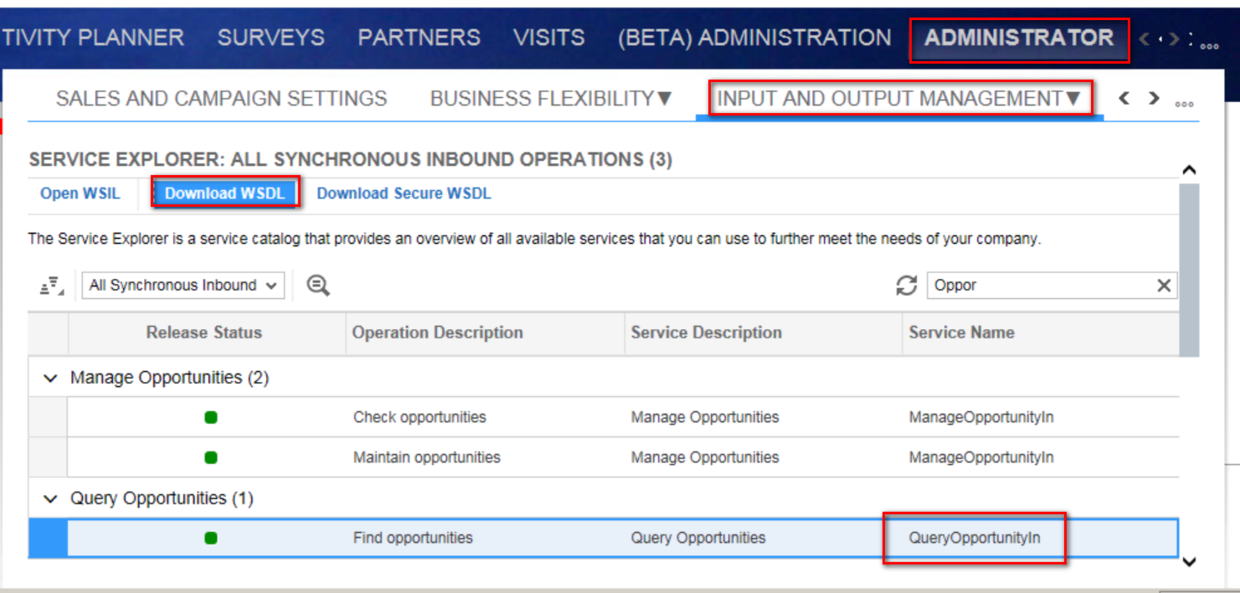Image resolution: width=1240 pixels, height=593 pixels.
Task: Click the green status of Find opportunities
Action: pyautogui.click(x=211, y=538)
